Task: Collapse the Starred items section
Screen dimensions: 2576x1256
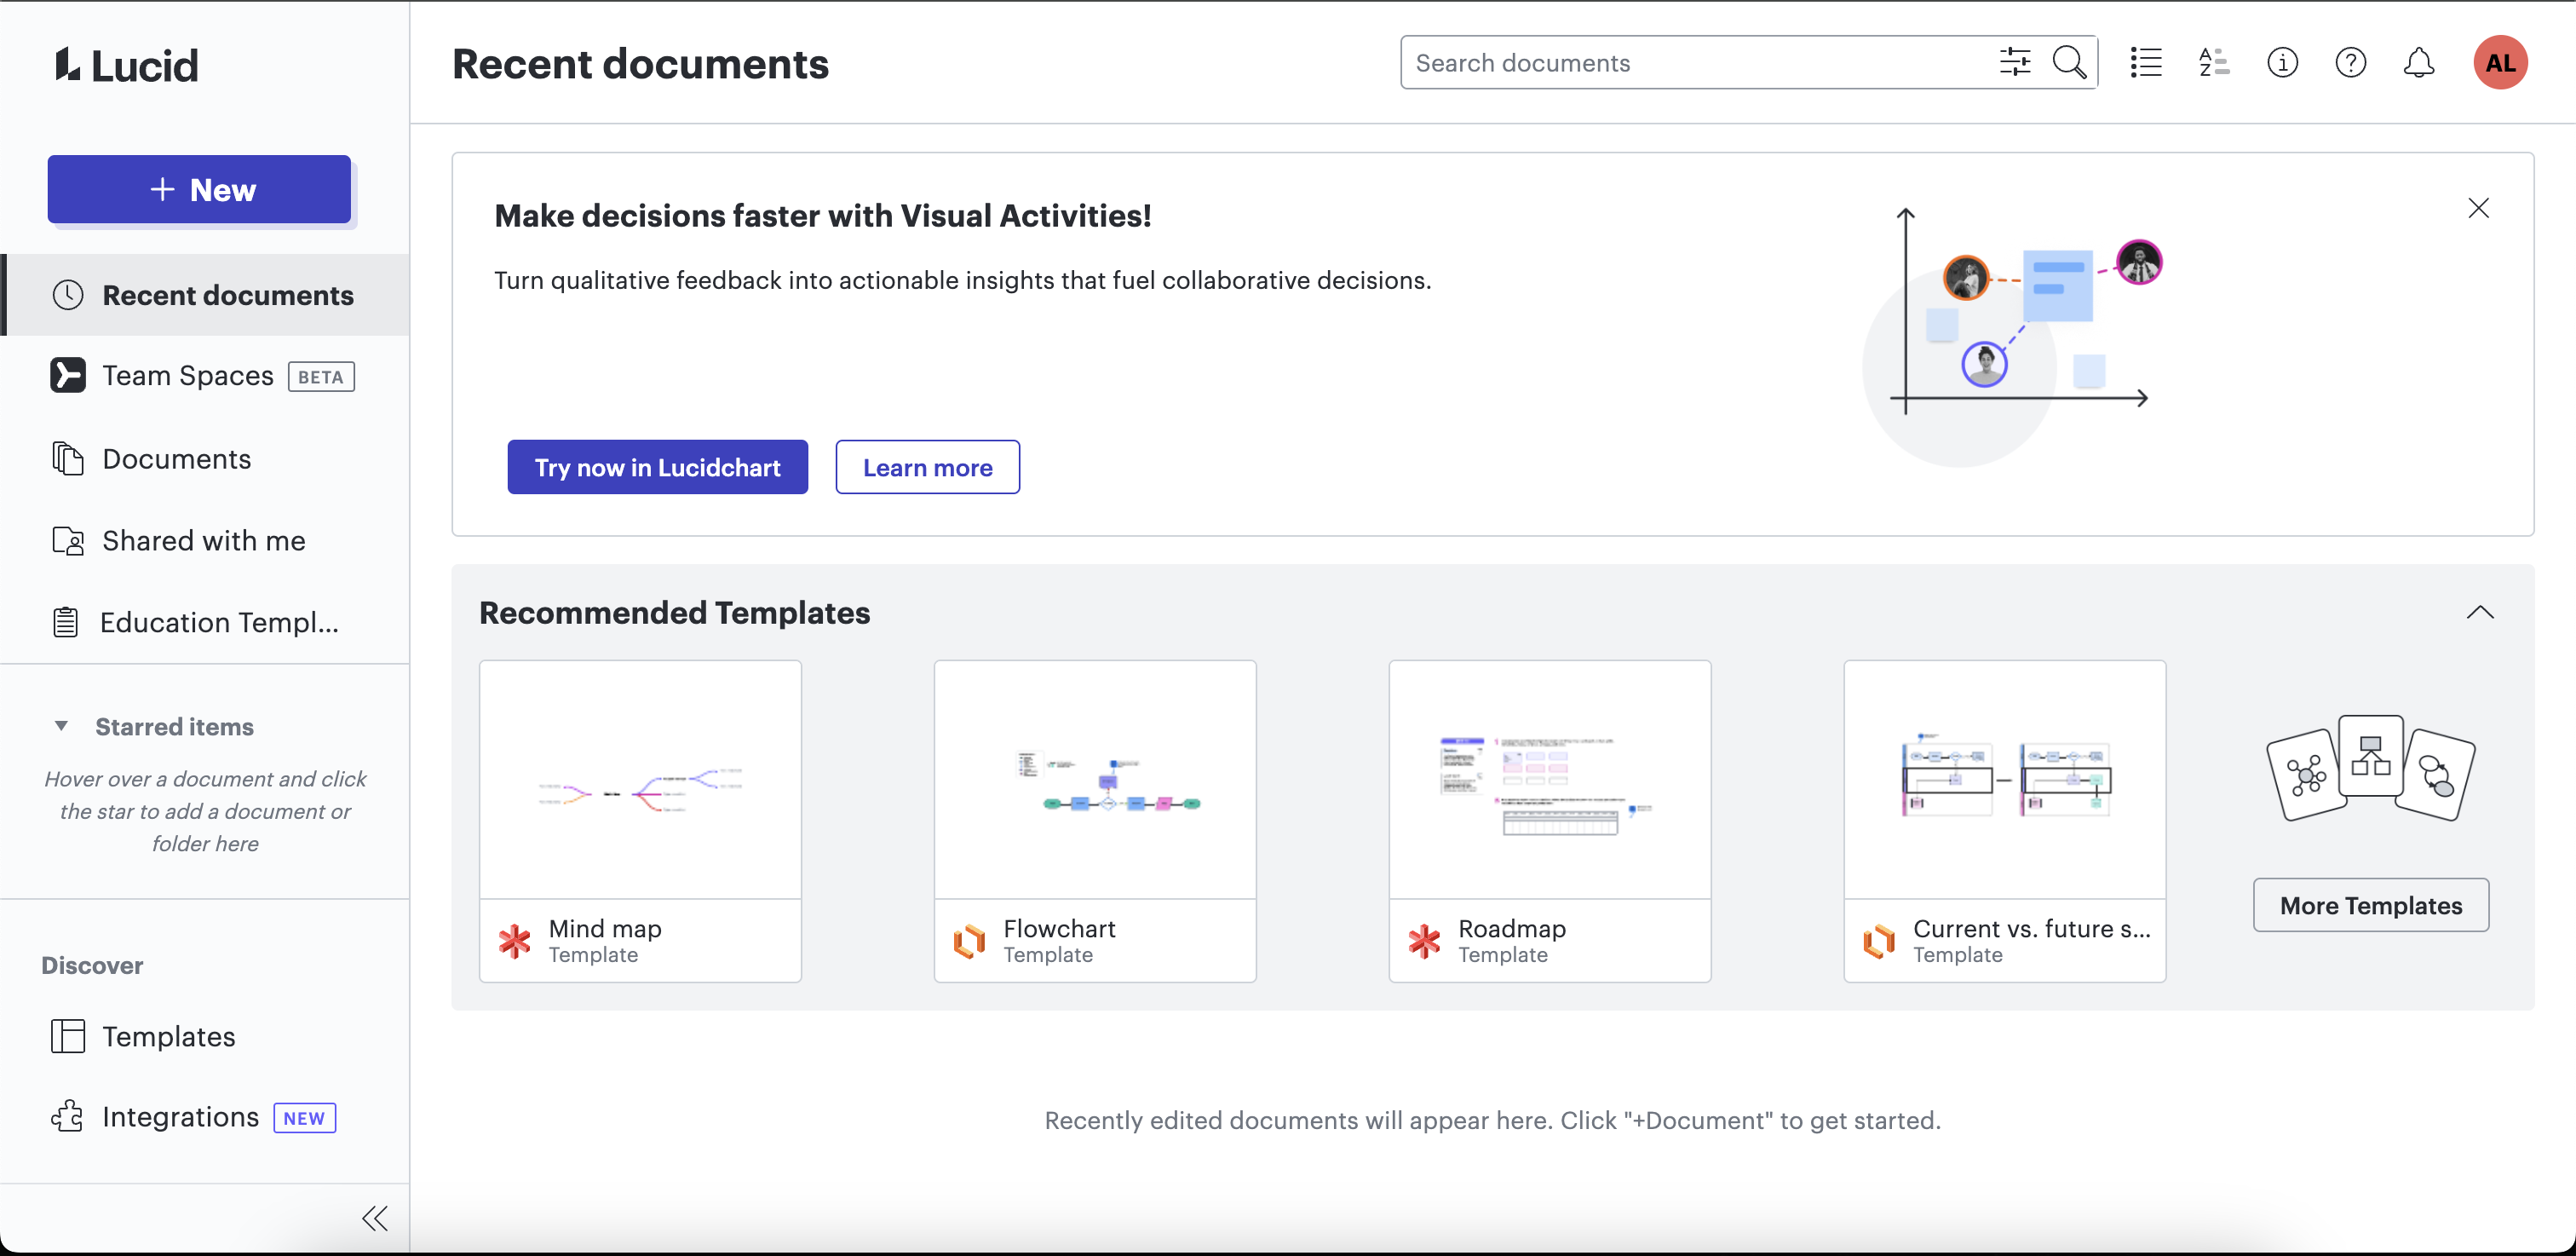Action: pos(61,726)
